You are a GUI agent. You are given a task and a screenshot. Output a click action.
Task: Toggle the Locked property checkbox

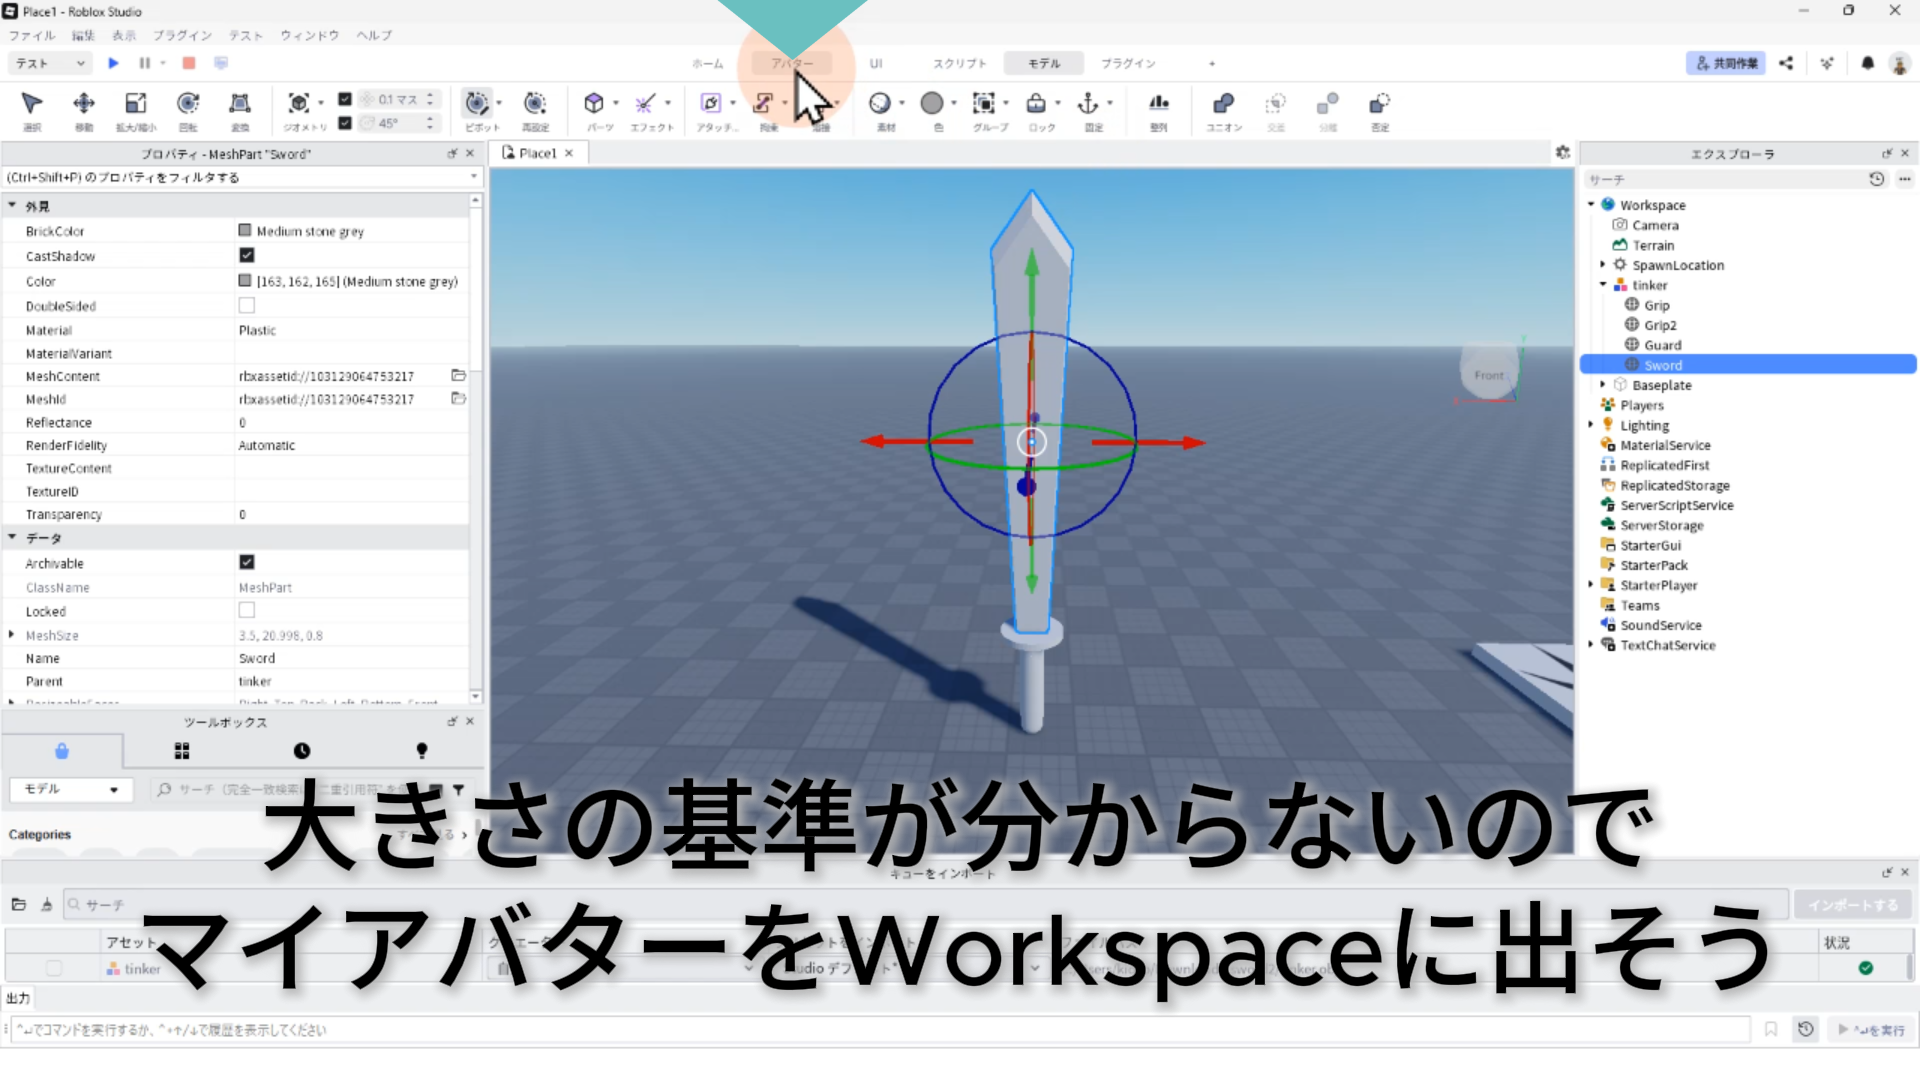tap(247, 611)
